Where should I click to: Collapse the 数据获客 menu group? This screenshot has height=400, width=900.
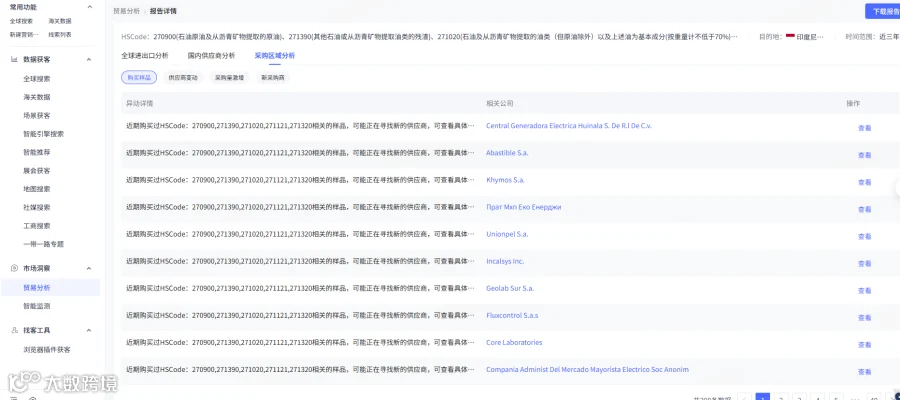point(89,59)
